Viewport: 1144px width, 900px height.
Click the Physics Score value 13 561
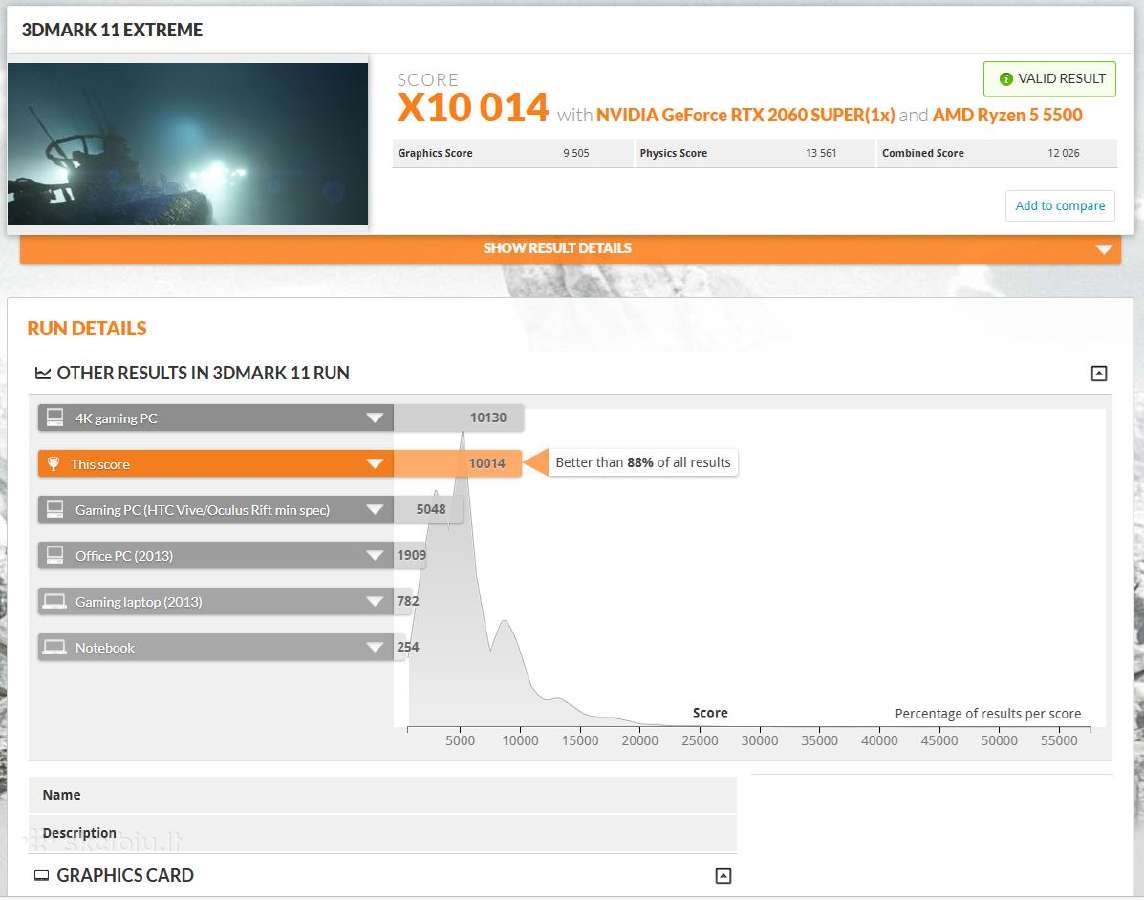tap(821, 153)
